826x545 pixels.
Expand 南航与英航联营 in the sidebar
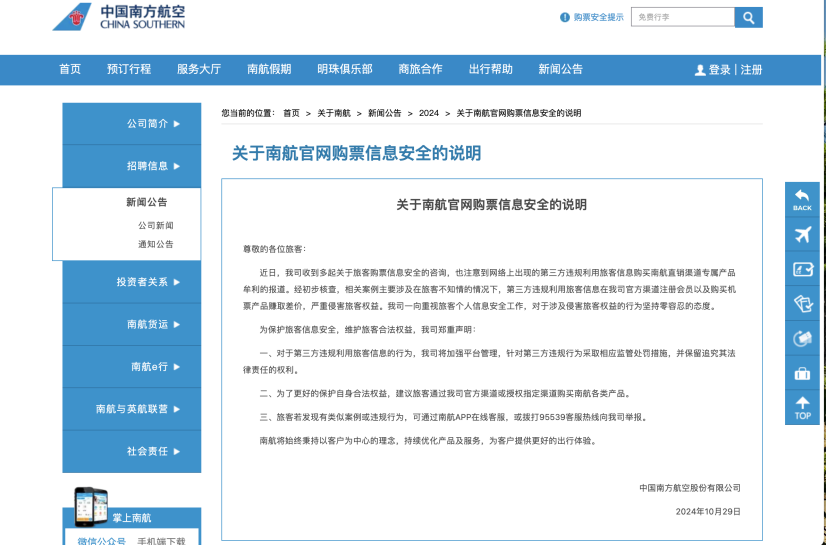pos(132,409)
